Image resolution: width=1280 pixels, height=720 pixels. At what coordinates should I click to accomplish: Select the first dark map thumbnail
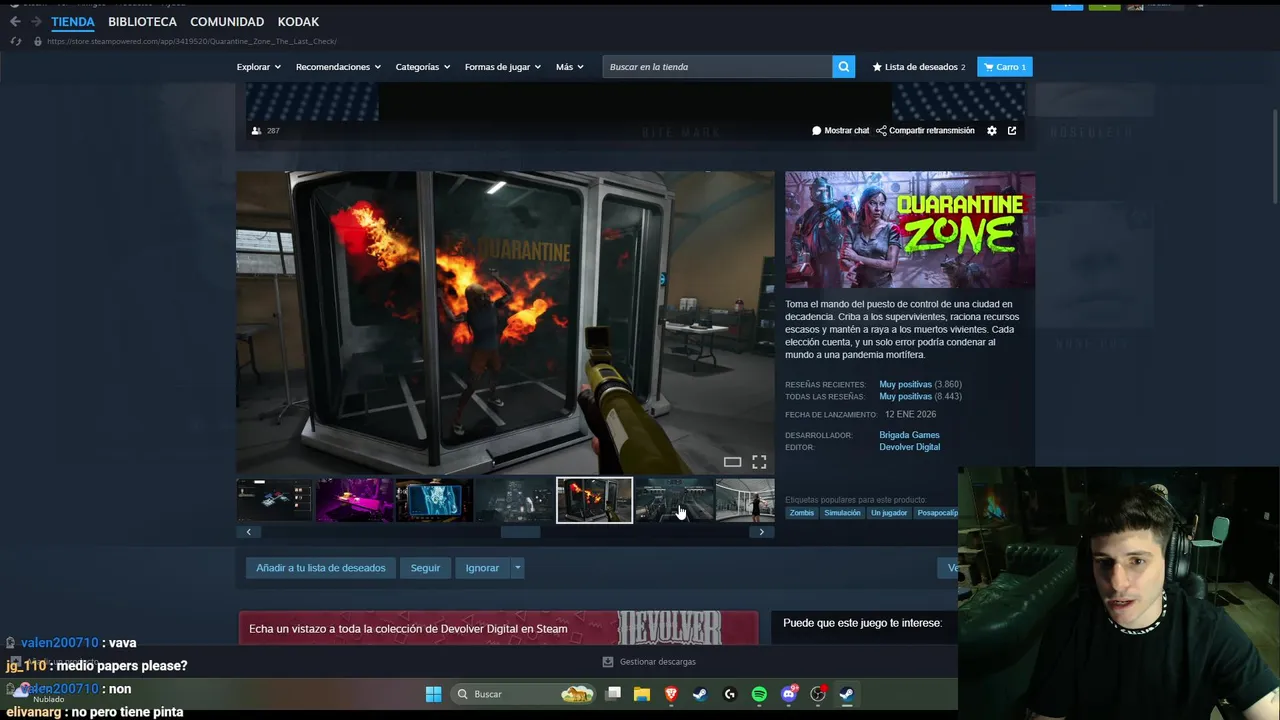pyautogui.click(x=274, y=500)
